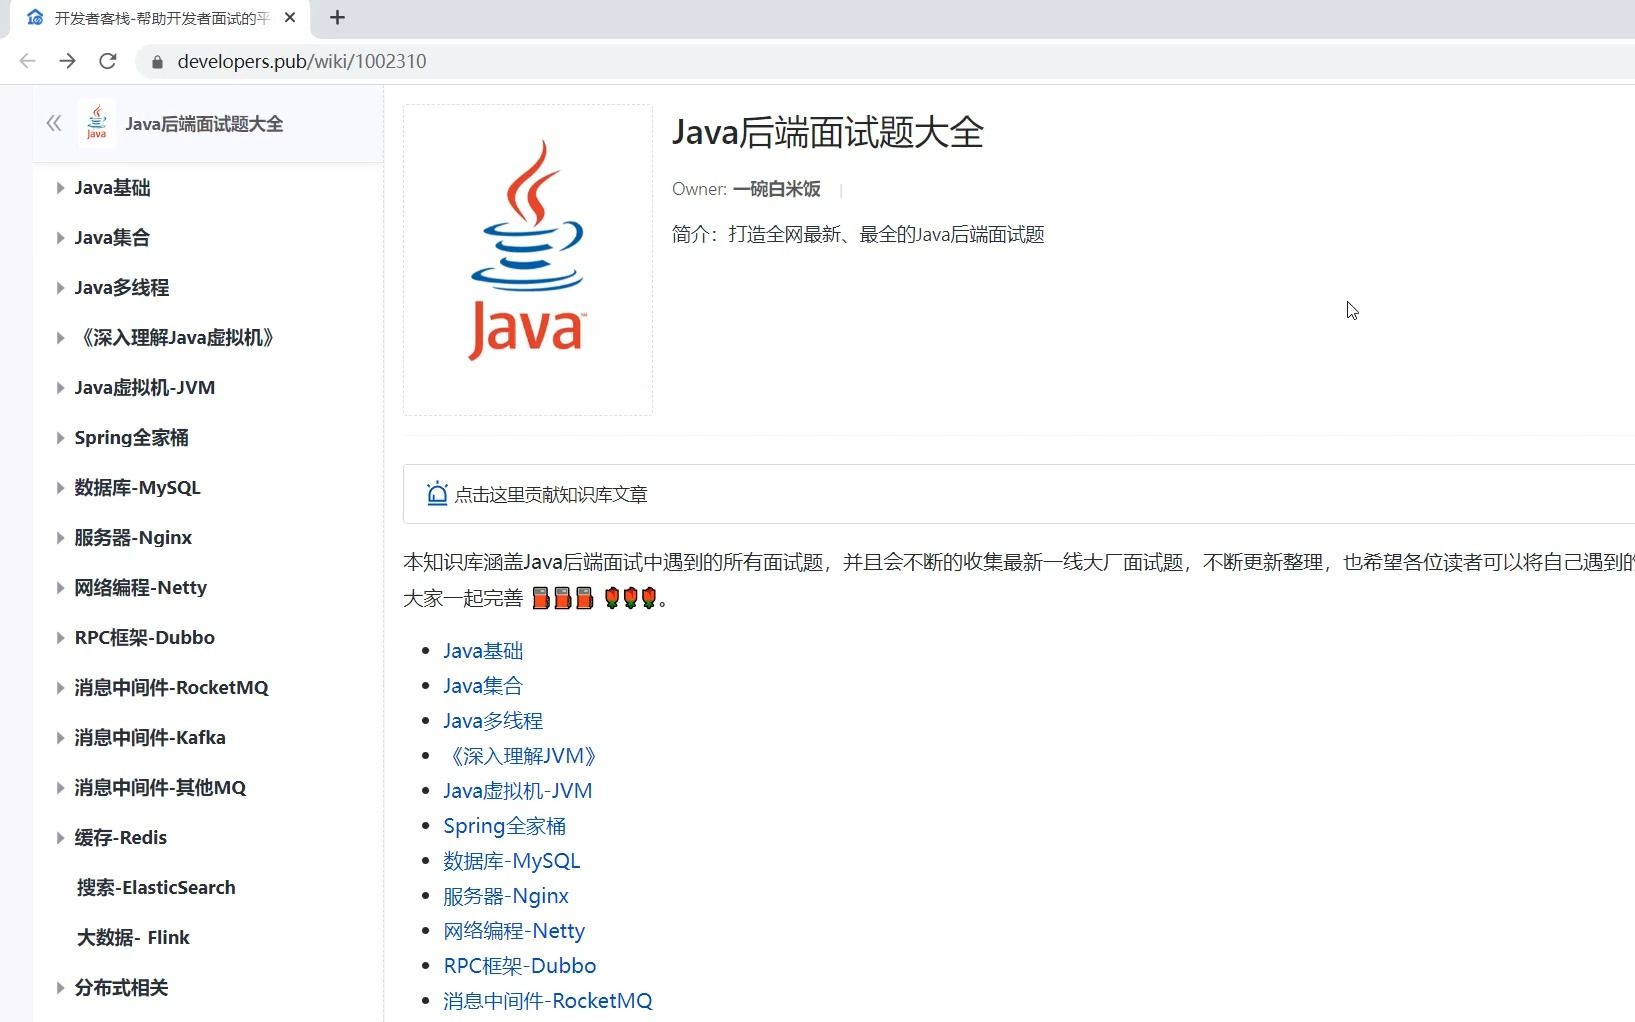Click the large Java logo cover image
This screenshot has height=1022, width=1635.
pos(528,260)
